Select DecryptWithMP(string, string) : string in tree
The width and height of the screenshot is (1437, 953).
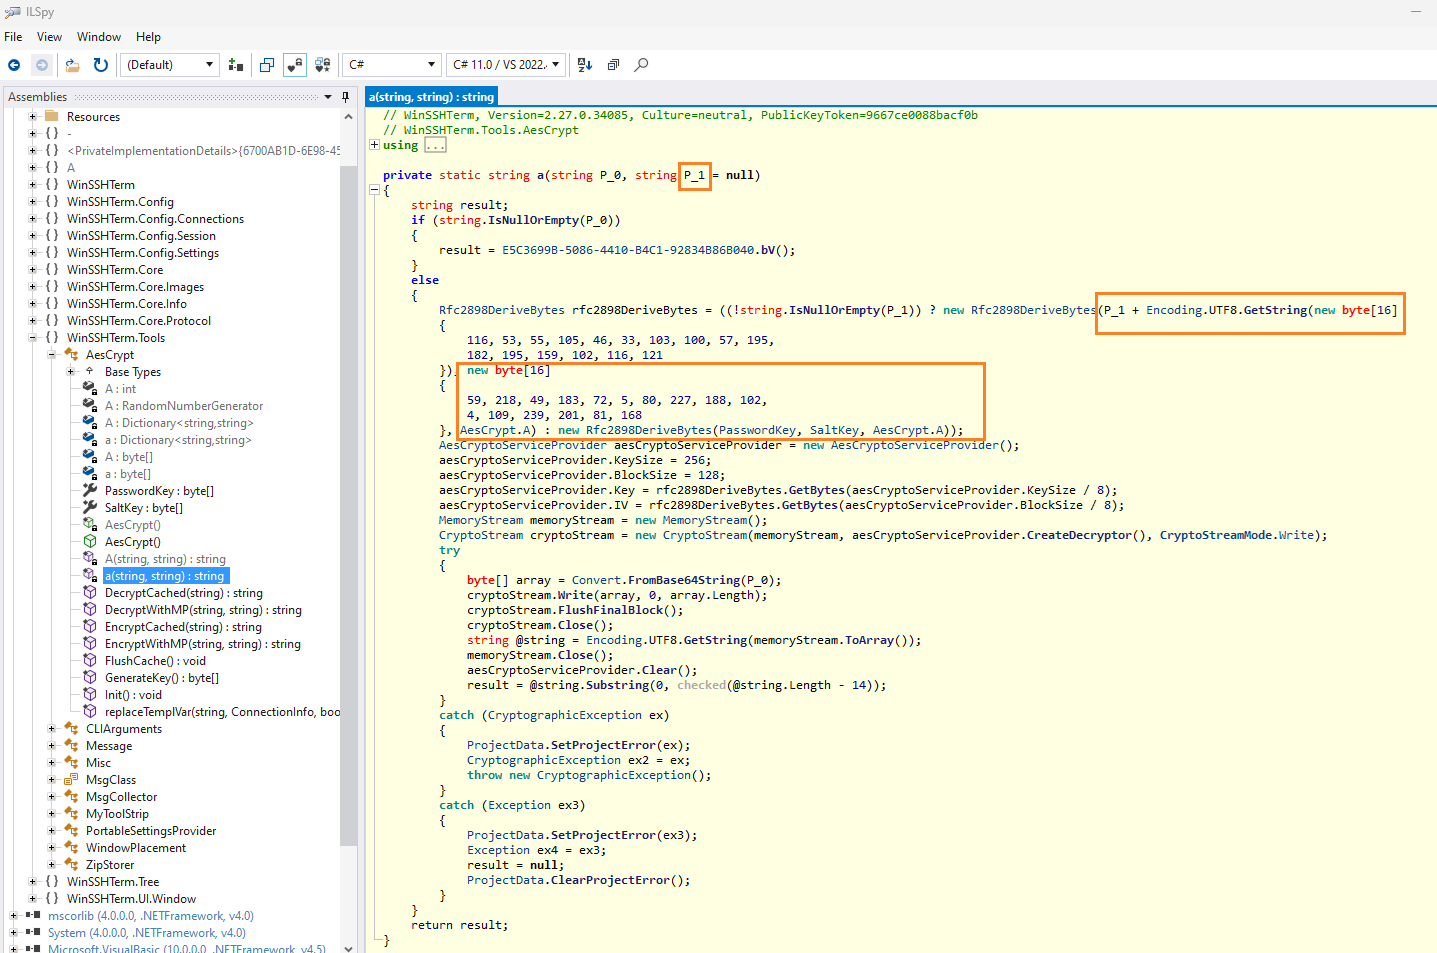click(x=203, y=610)
